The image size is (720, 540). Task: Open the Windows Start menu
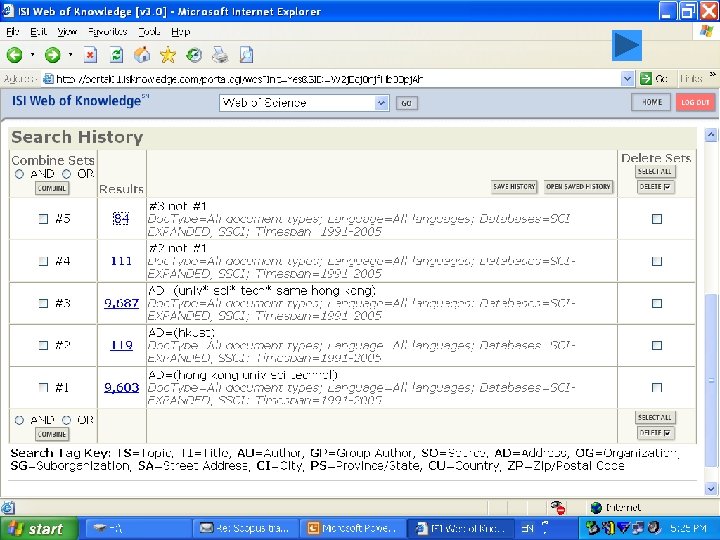39,529
